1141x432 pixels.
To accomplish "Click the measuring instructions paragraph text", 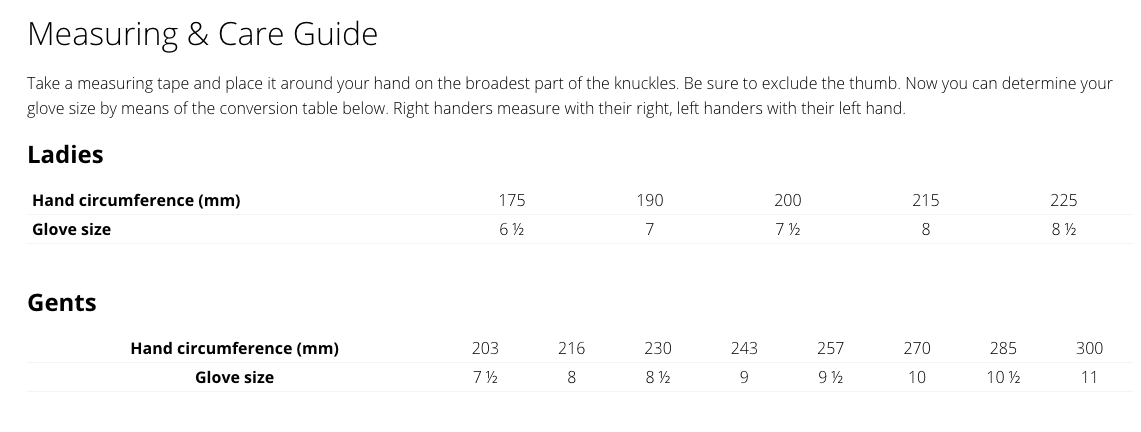I will (x=568, y=96).
